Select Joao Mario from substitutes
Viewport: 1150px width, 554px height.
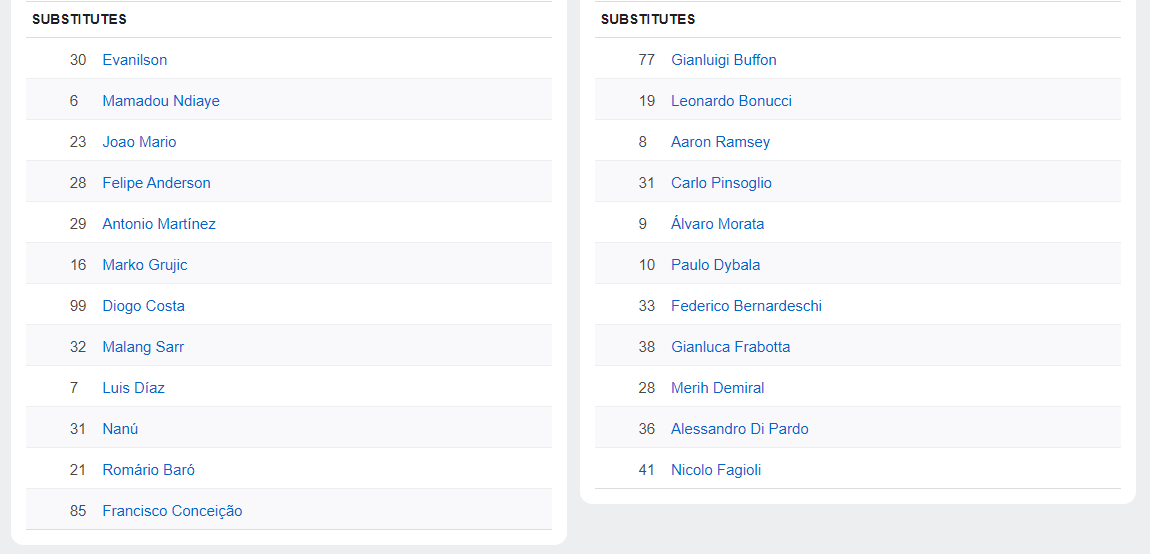coord(139,142)
